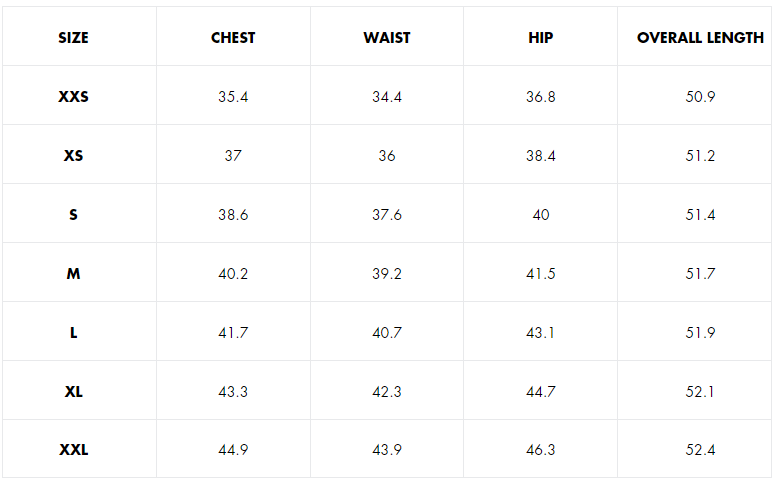780x485 pixels.
Task: Click the SIZE column header
Action: (x=73, y=38)
